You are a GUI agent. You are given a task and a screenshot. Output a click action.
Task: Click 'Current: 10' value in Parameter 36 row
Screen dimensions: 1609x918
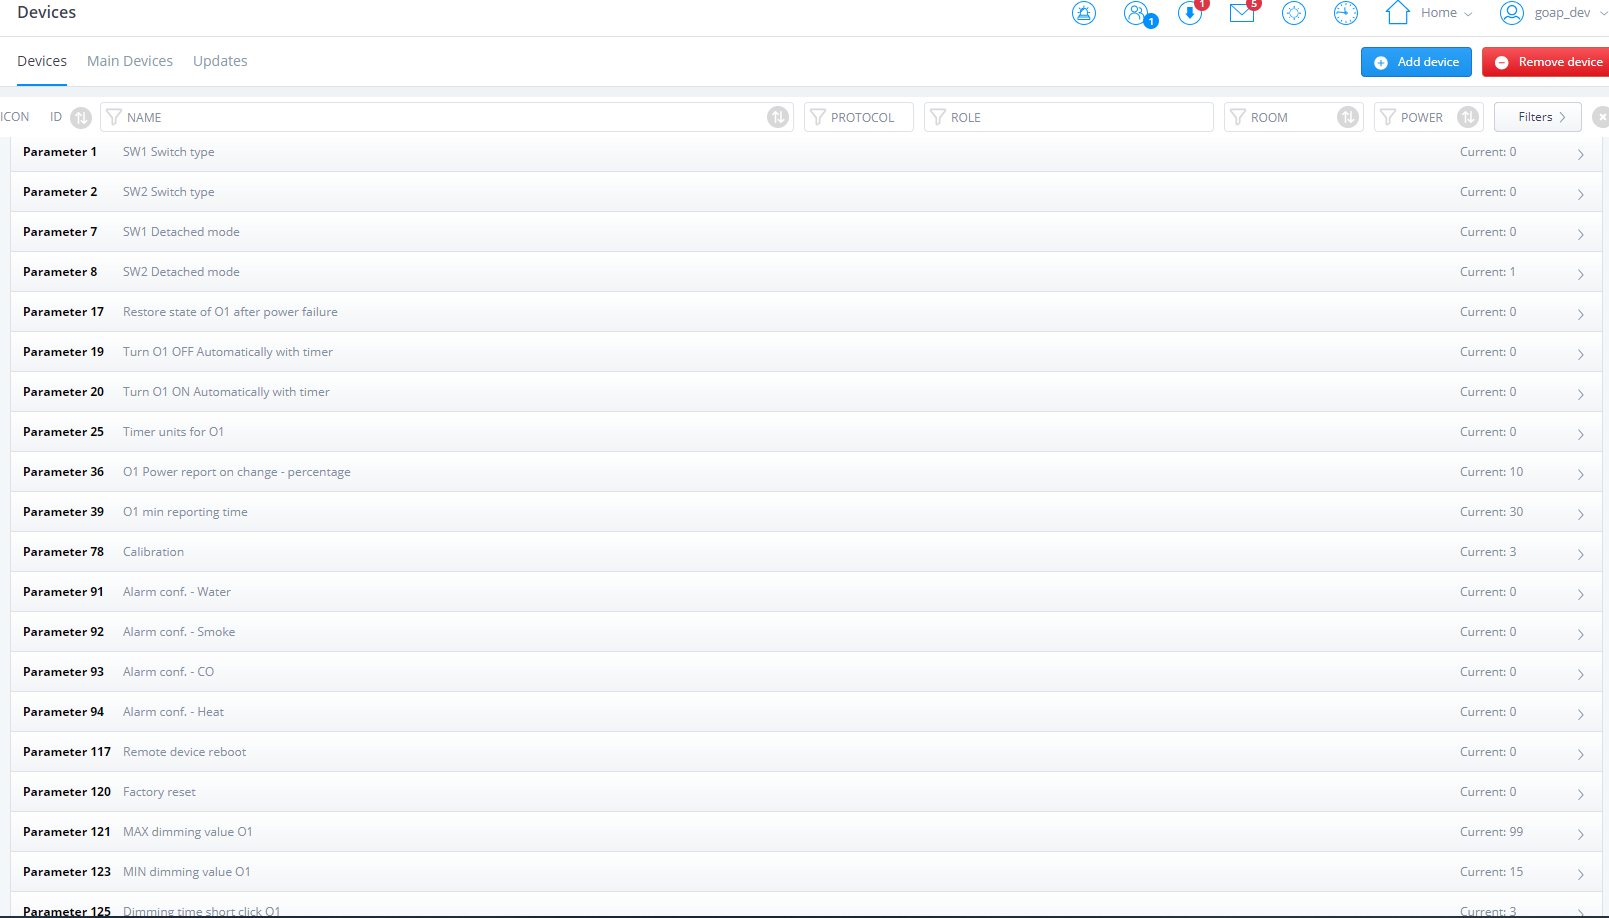[1491, 472]
